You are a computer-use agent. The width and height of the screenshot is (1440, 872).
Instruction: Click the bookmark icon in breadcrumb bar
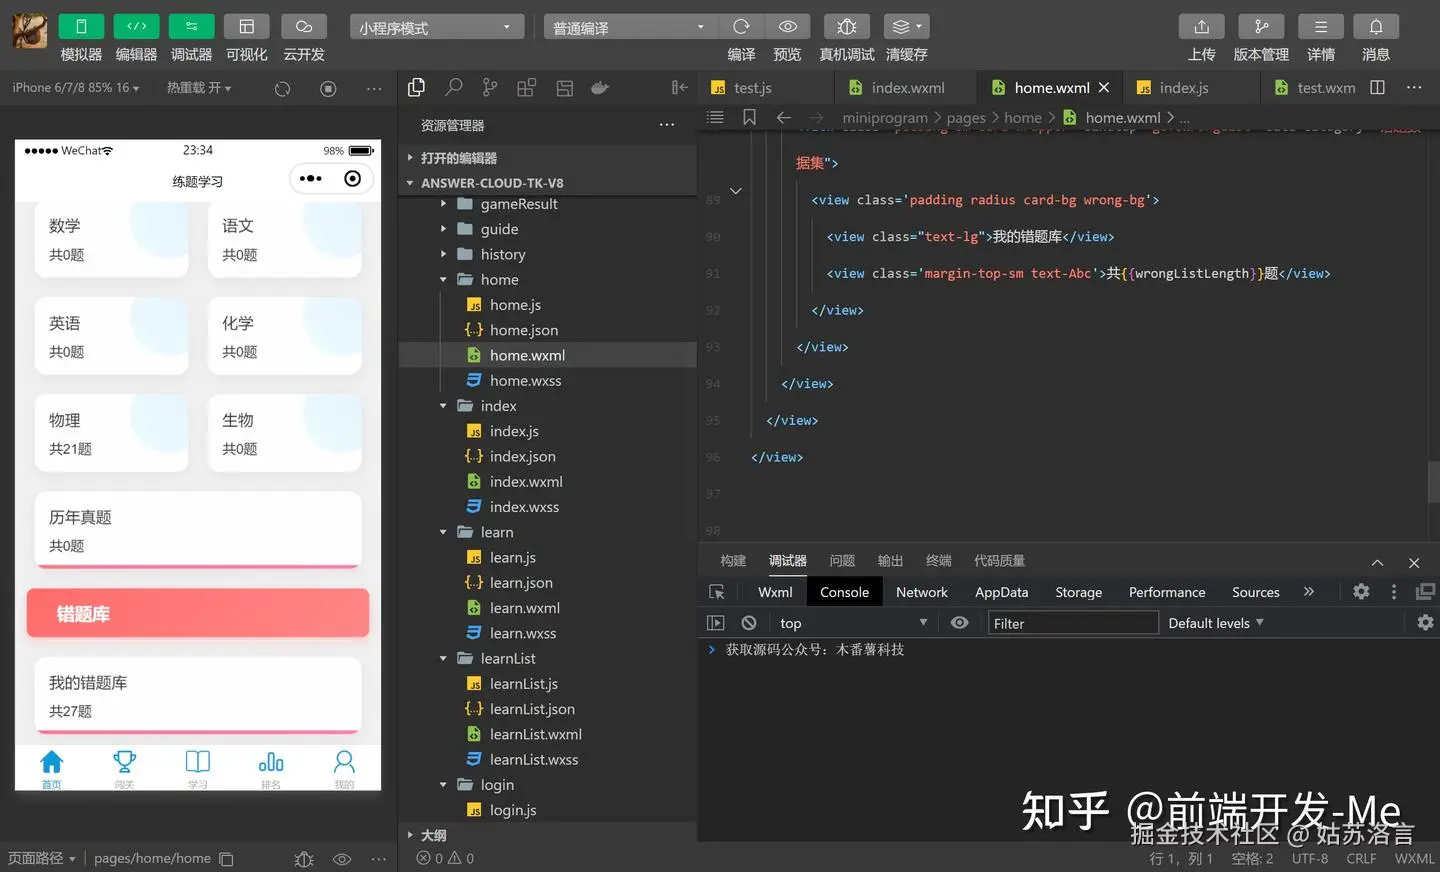pos(749,118)
